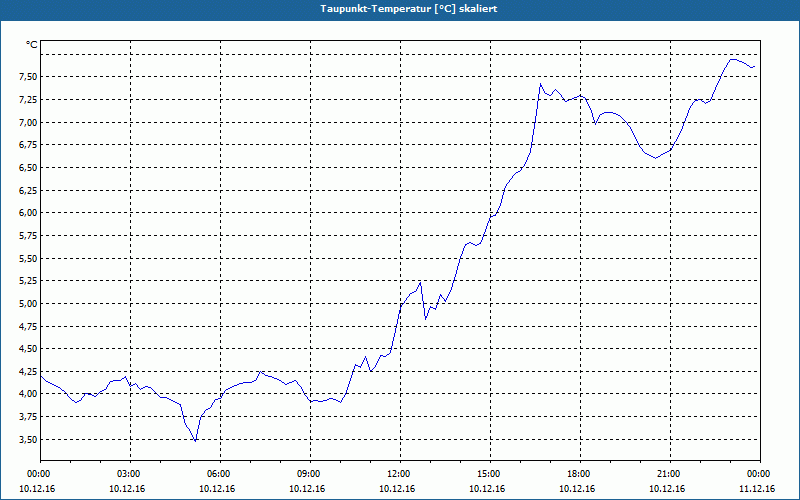800x500 pixels.
Task: Click the 11.12.16 date label
Action: pos(757,489)
